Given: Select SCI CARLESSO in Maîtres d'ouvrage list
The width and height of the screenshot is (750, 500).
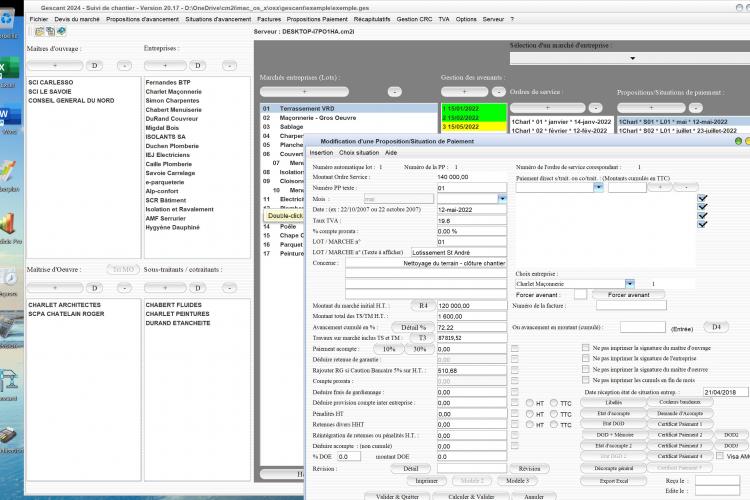Looking at the screenshot, I should (51, 82).
